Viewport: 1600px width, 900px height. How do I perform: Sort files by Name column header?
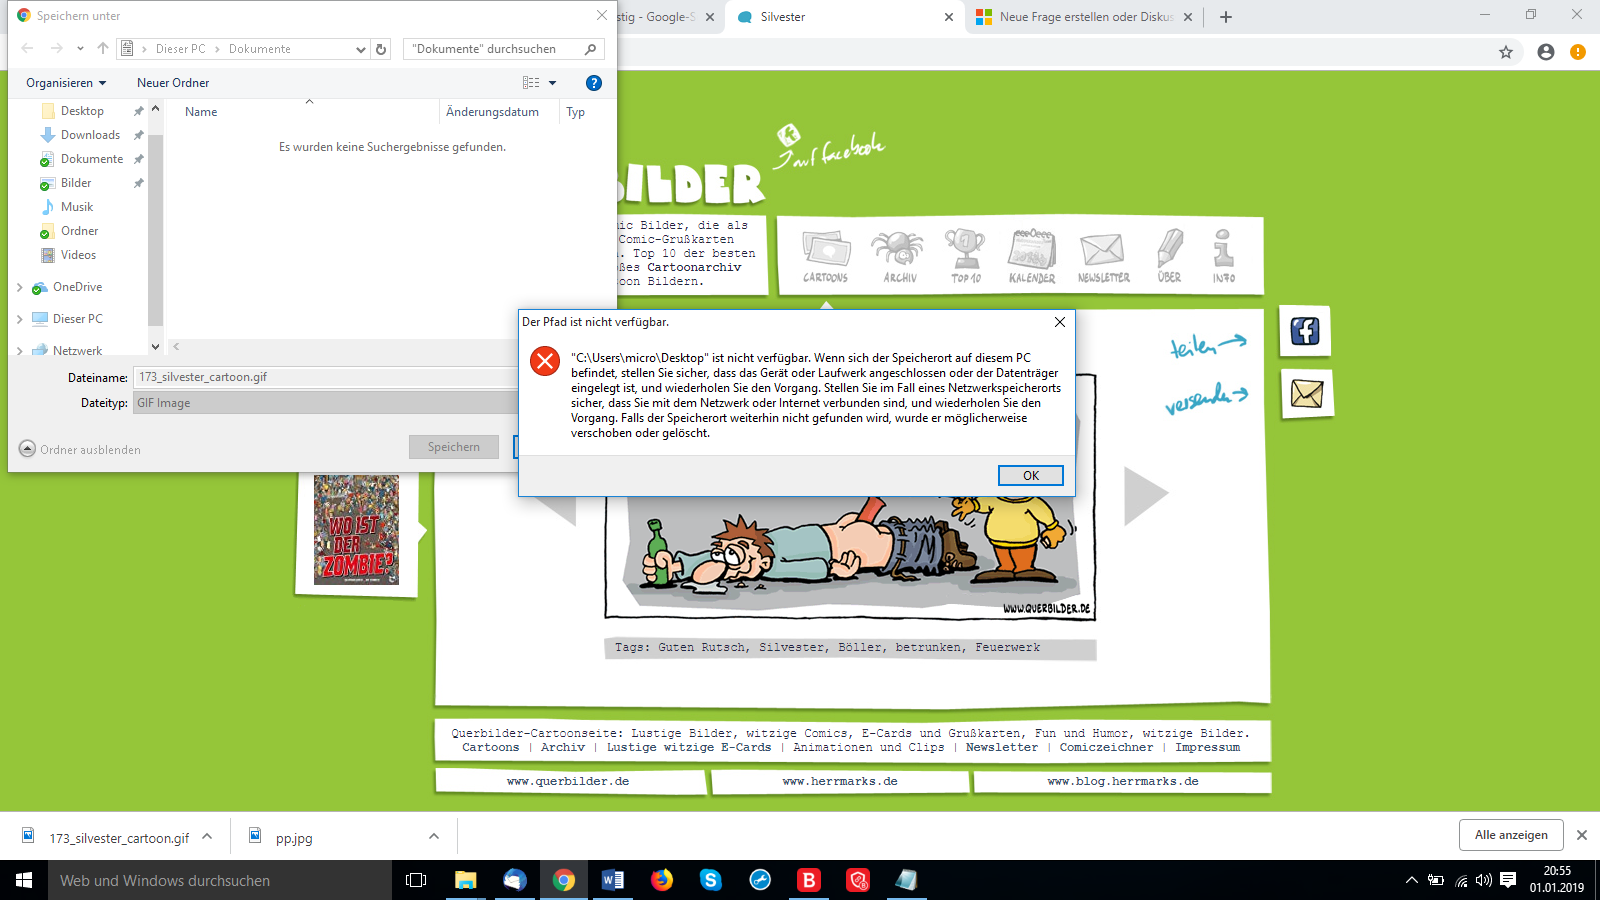(201, 112)
